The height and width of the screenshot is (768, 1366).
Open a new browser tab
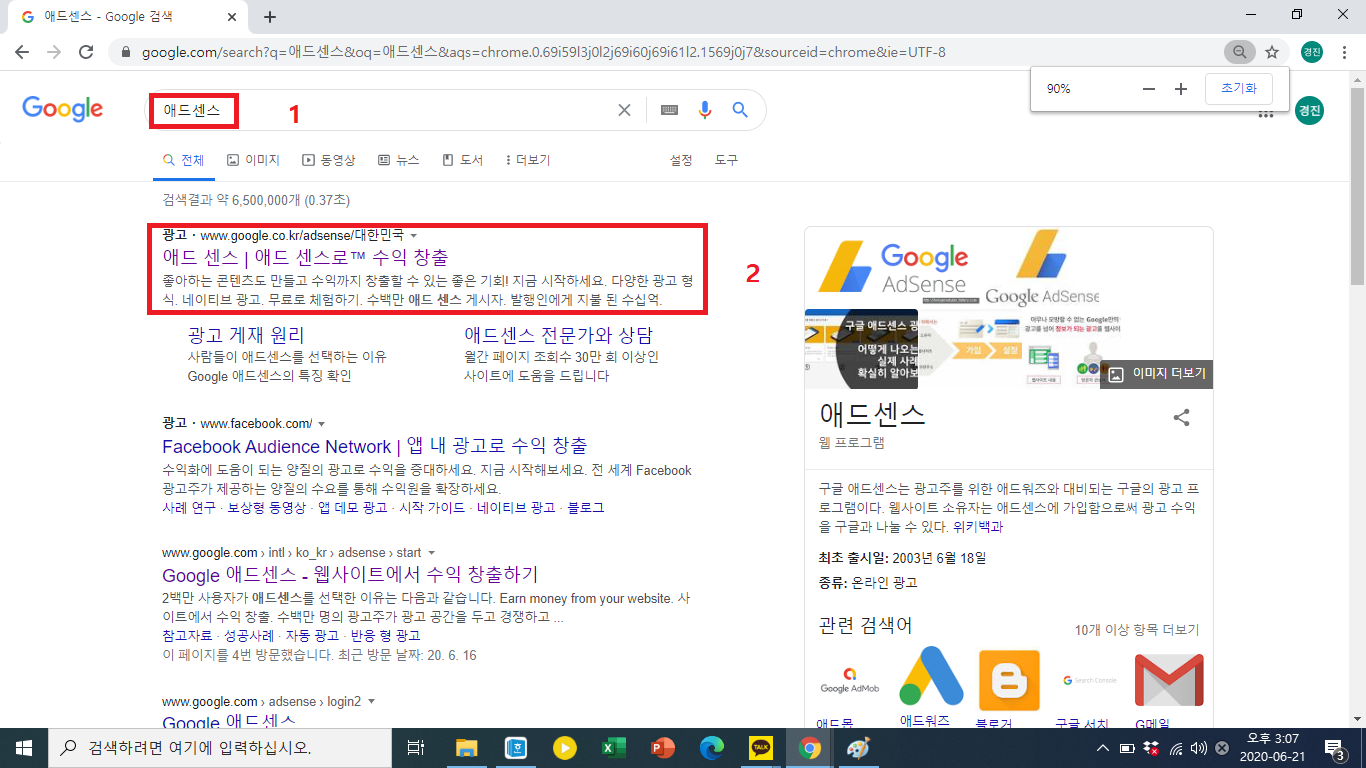coord(270,17)
